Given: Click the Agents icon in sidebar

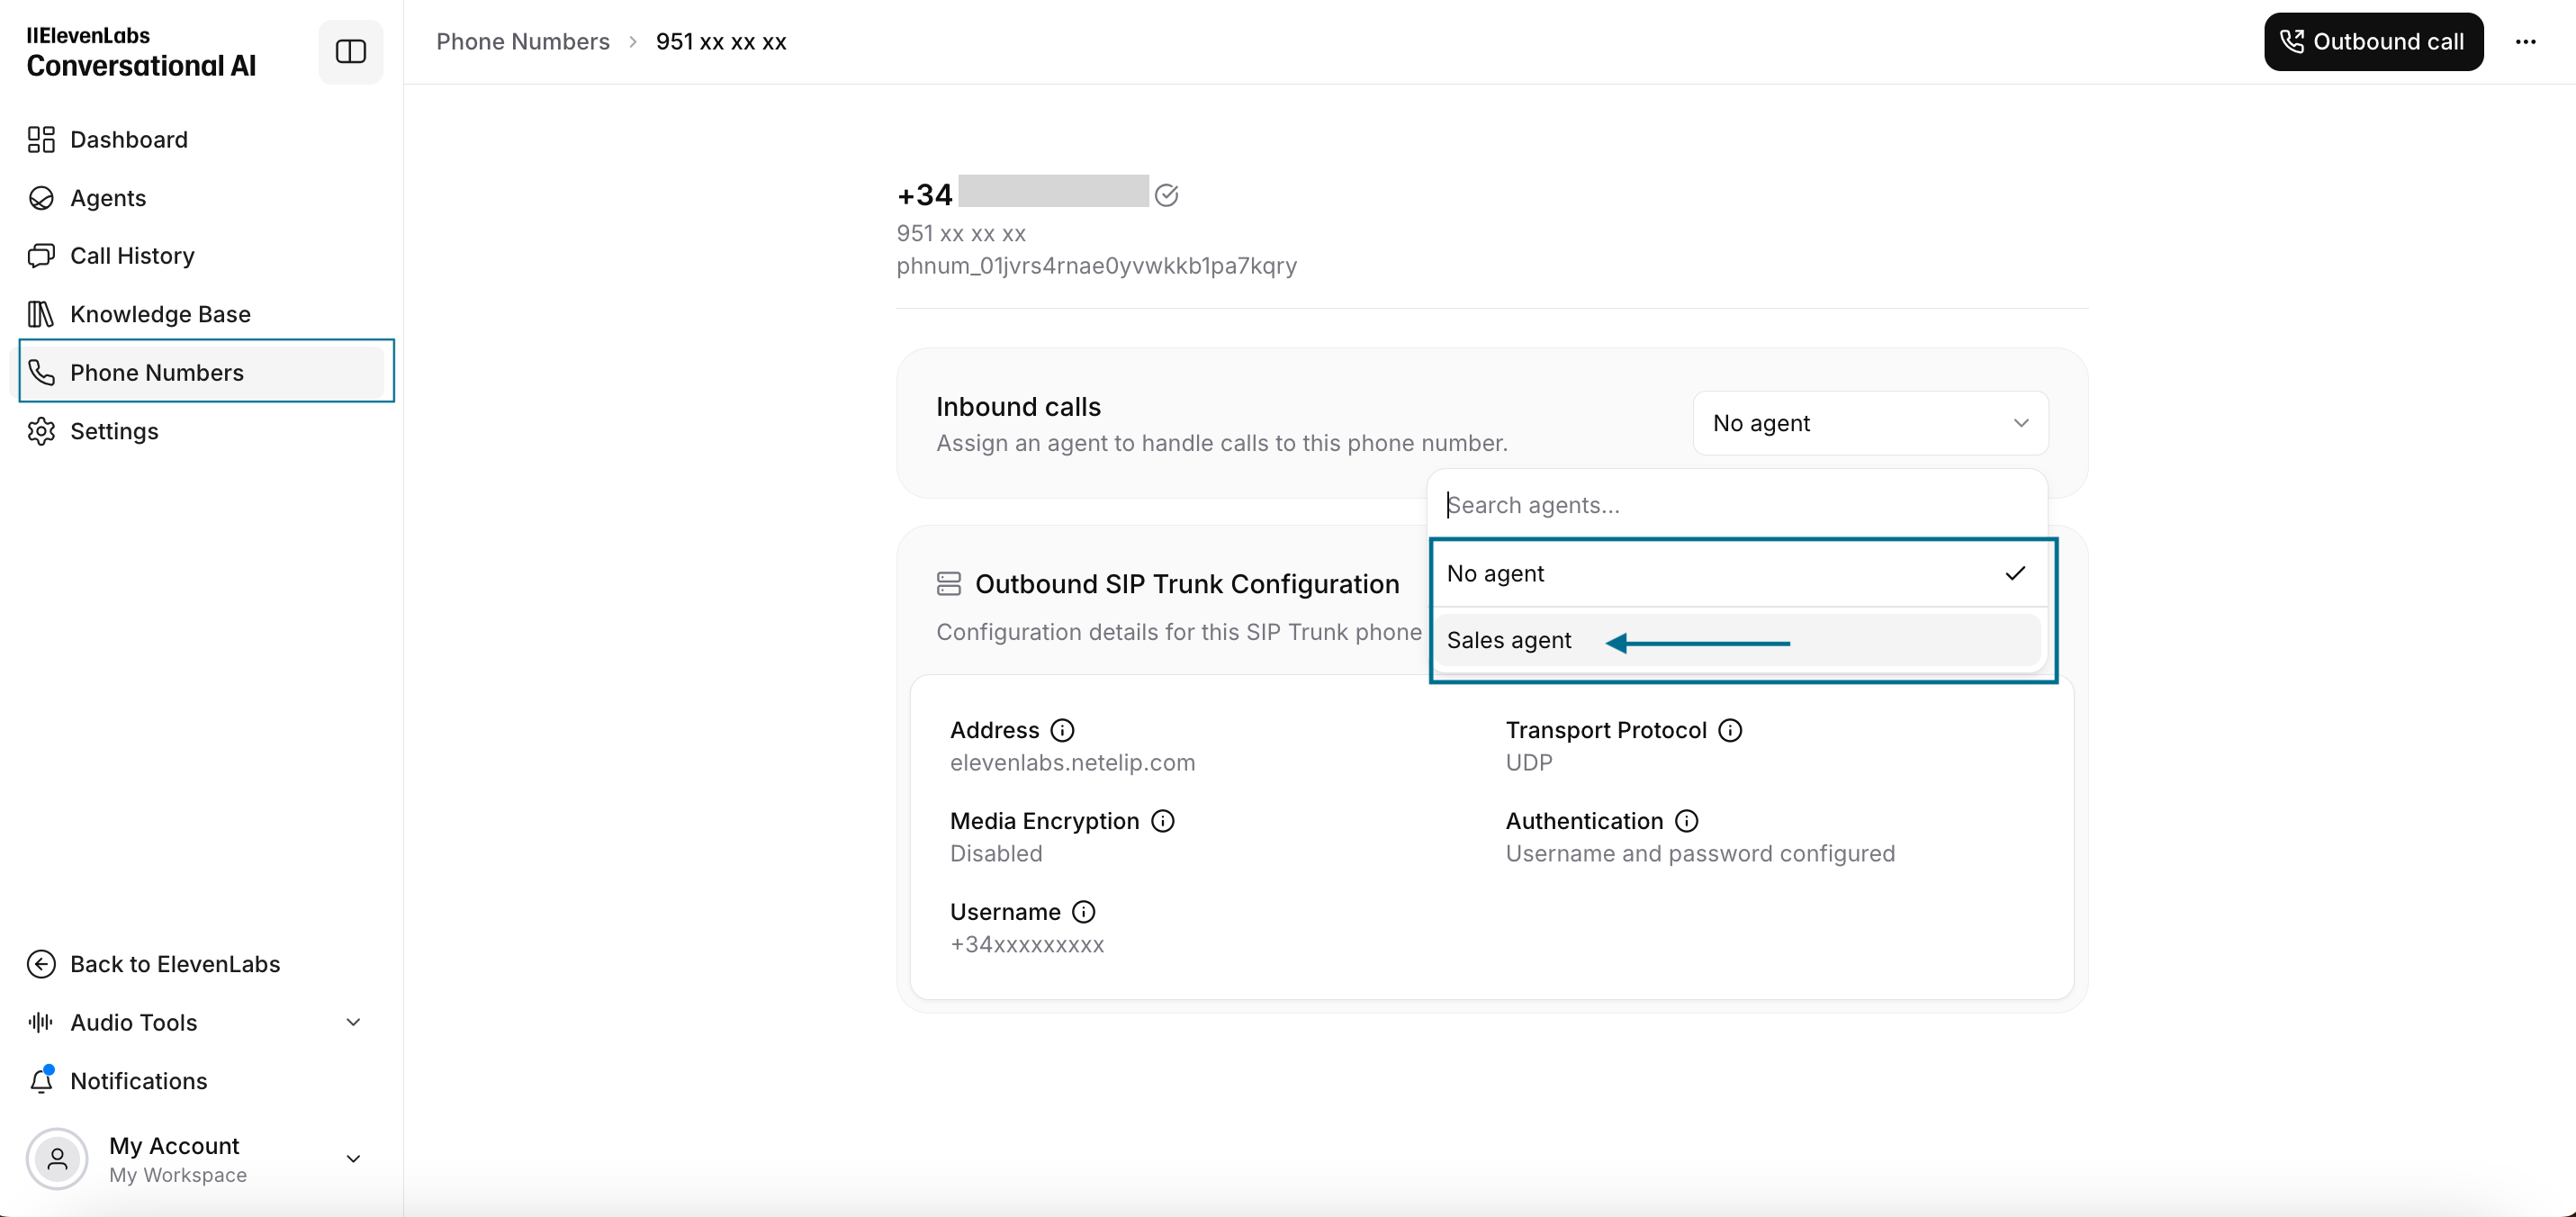Looking at the screenshot, I should click(x=41, y=198).
